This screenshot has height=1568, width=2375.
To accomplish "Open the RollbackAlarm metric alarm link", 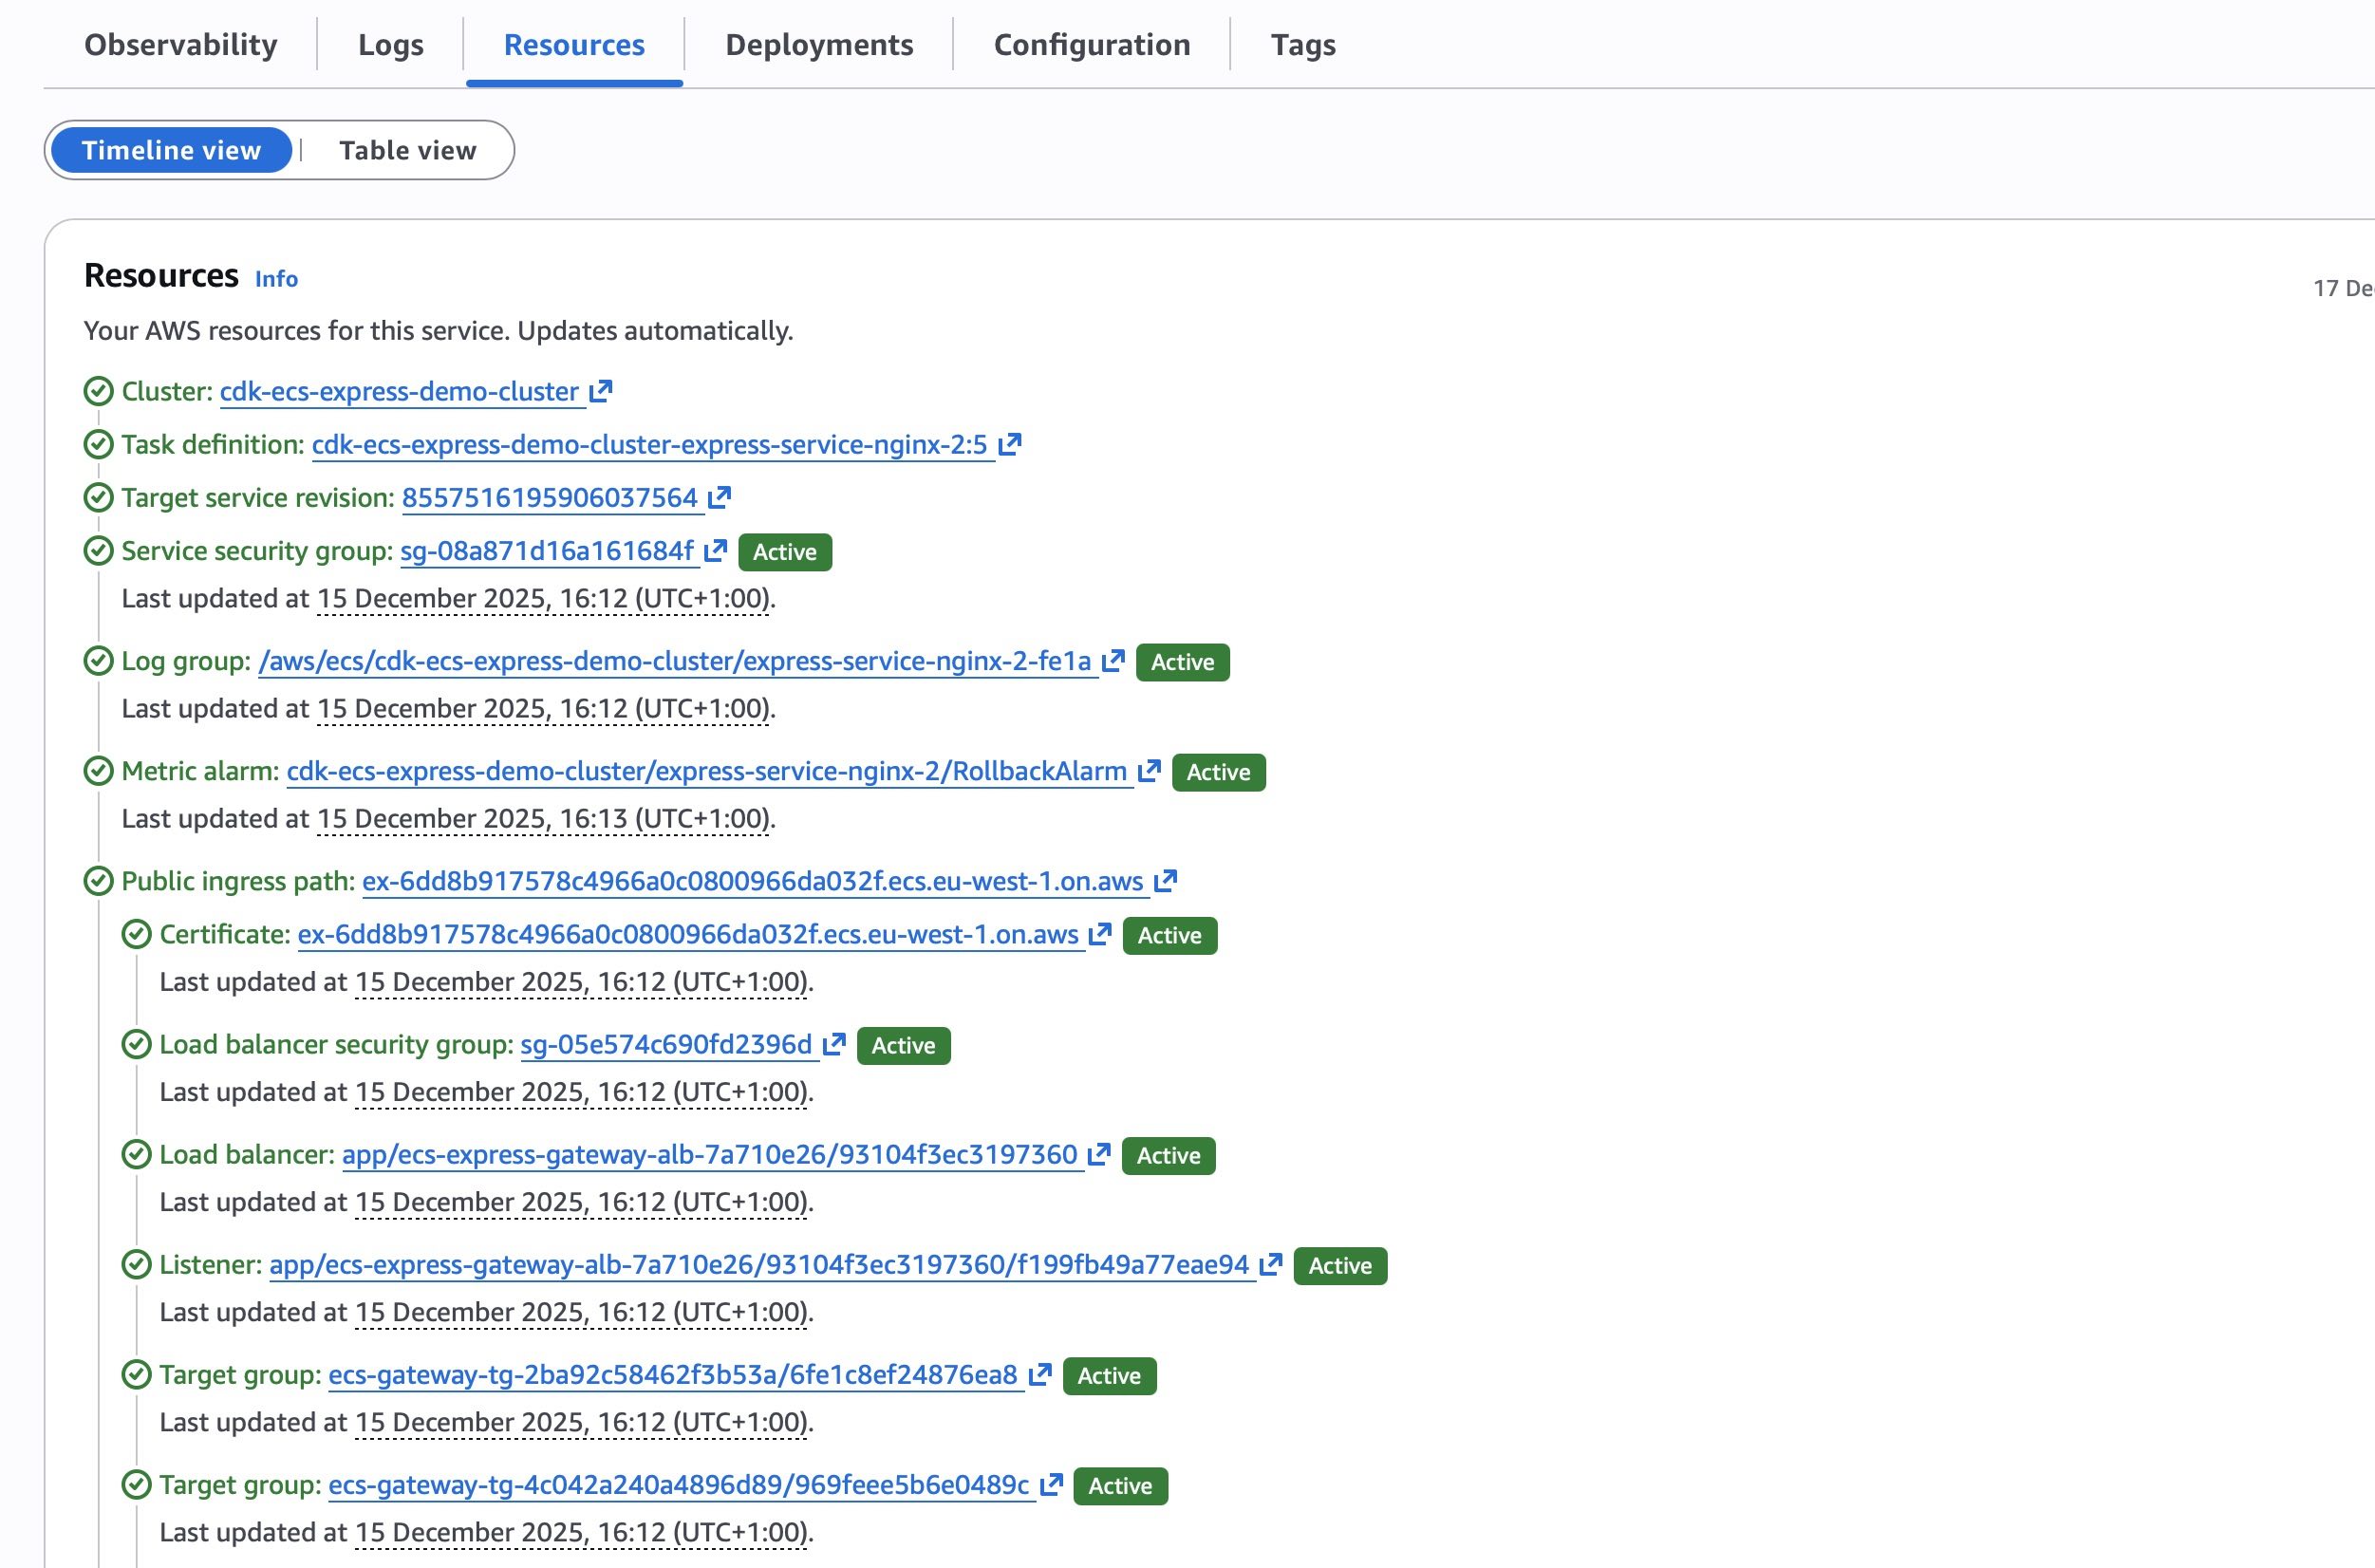I will click(707, 771).
